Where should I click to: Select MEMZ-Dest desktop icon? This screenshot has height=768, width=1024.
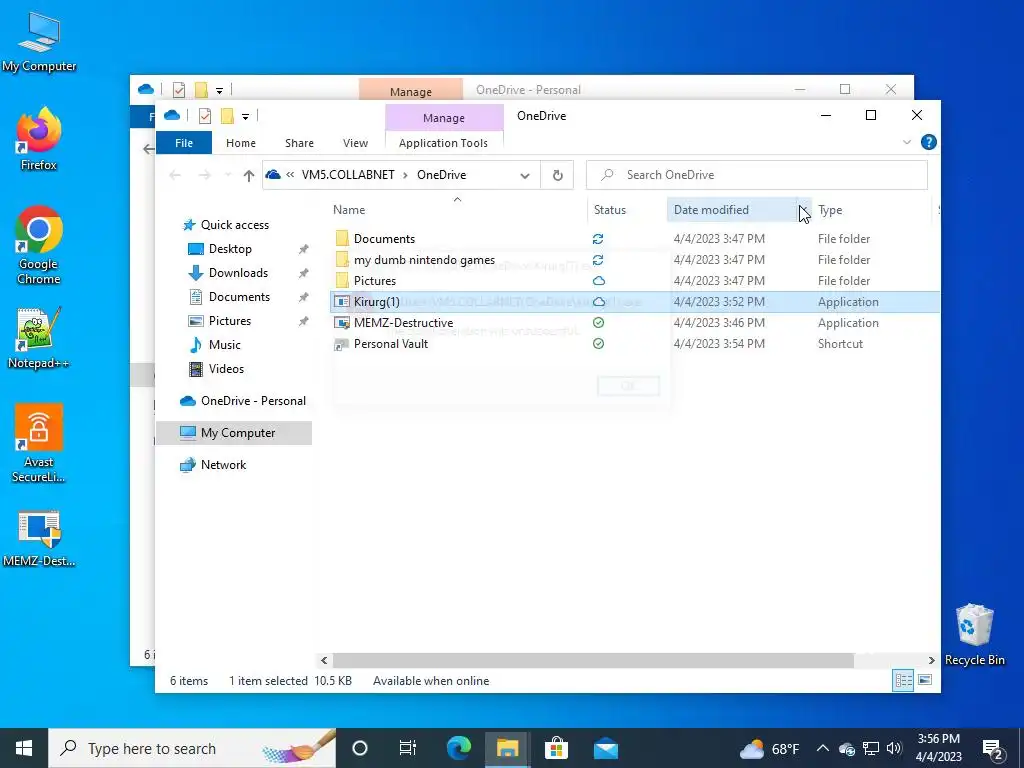(x=39, y=538)
